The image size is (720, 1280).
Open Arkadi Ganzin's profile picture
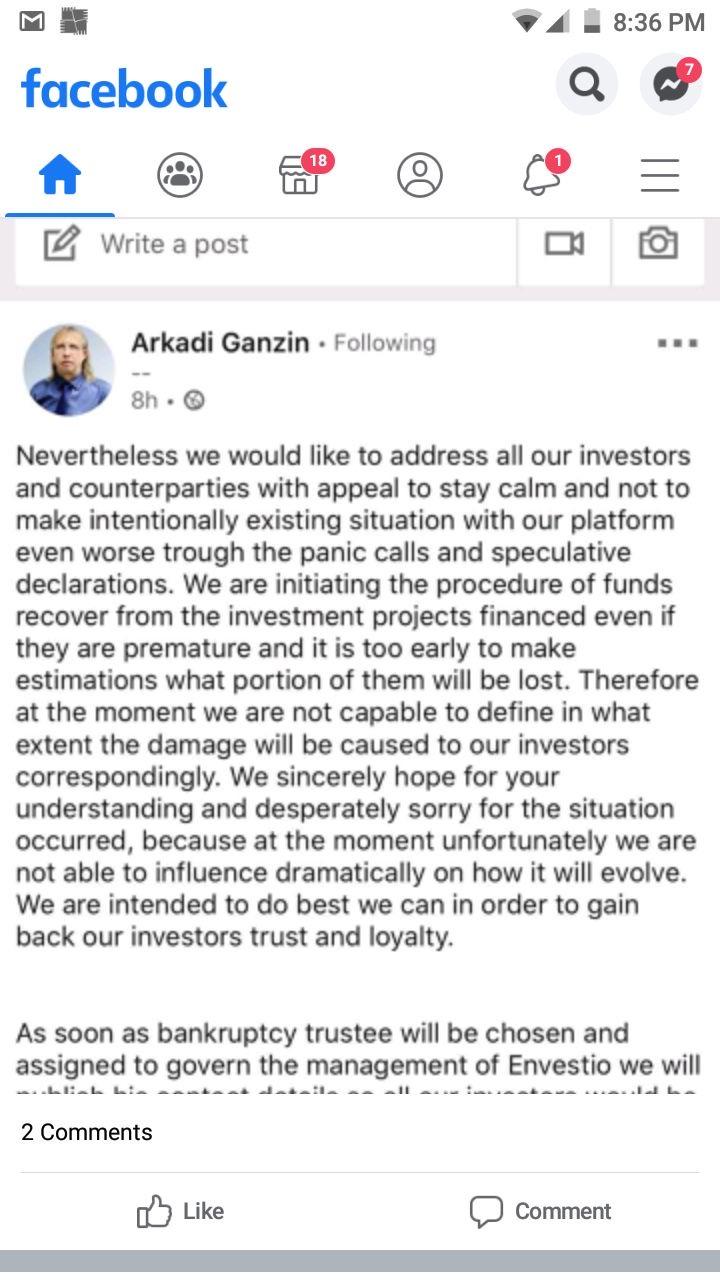point(69,369)
